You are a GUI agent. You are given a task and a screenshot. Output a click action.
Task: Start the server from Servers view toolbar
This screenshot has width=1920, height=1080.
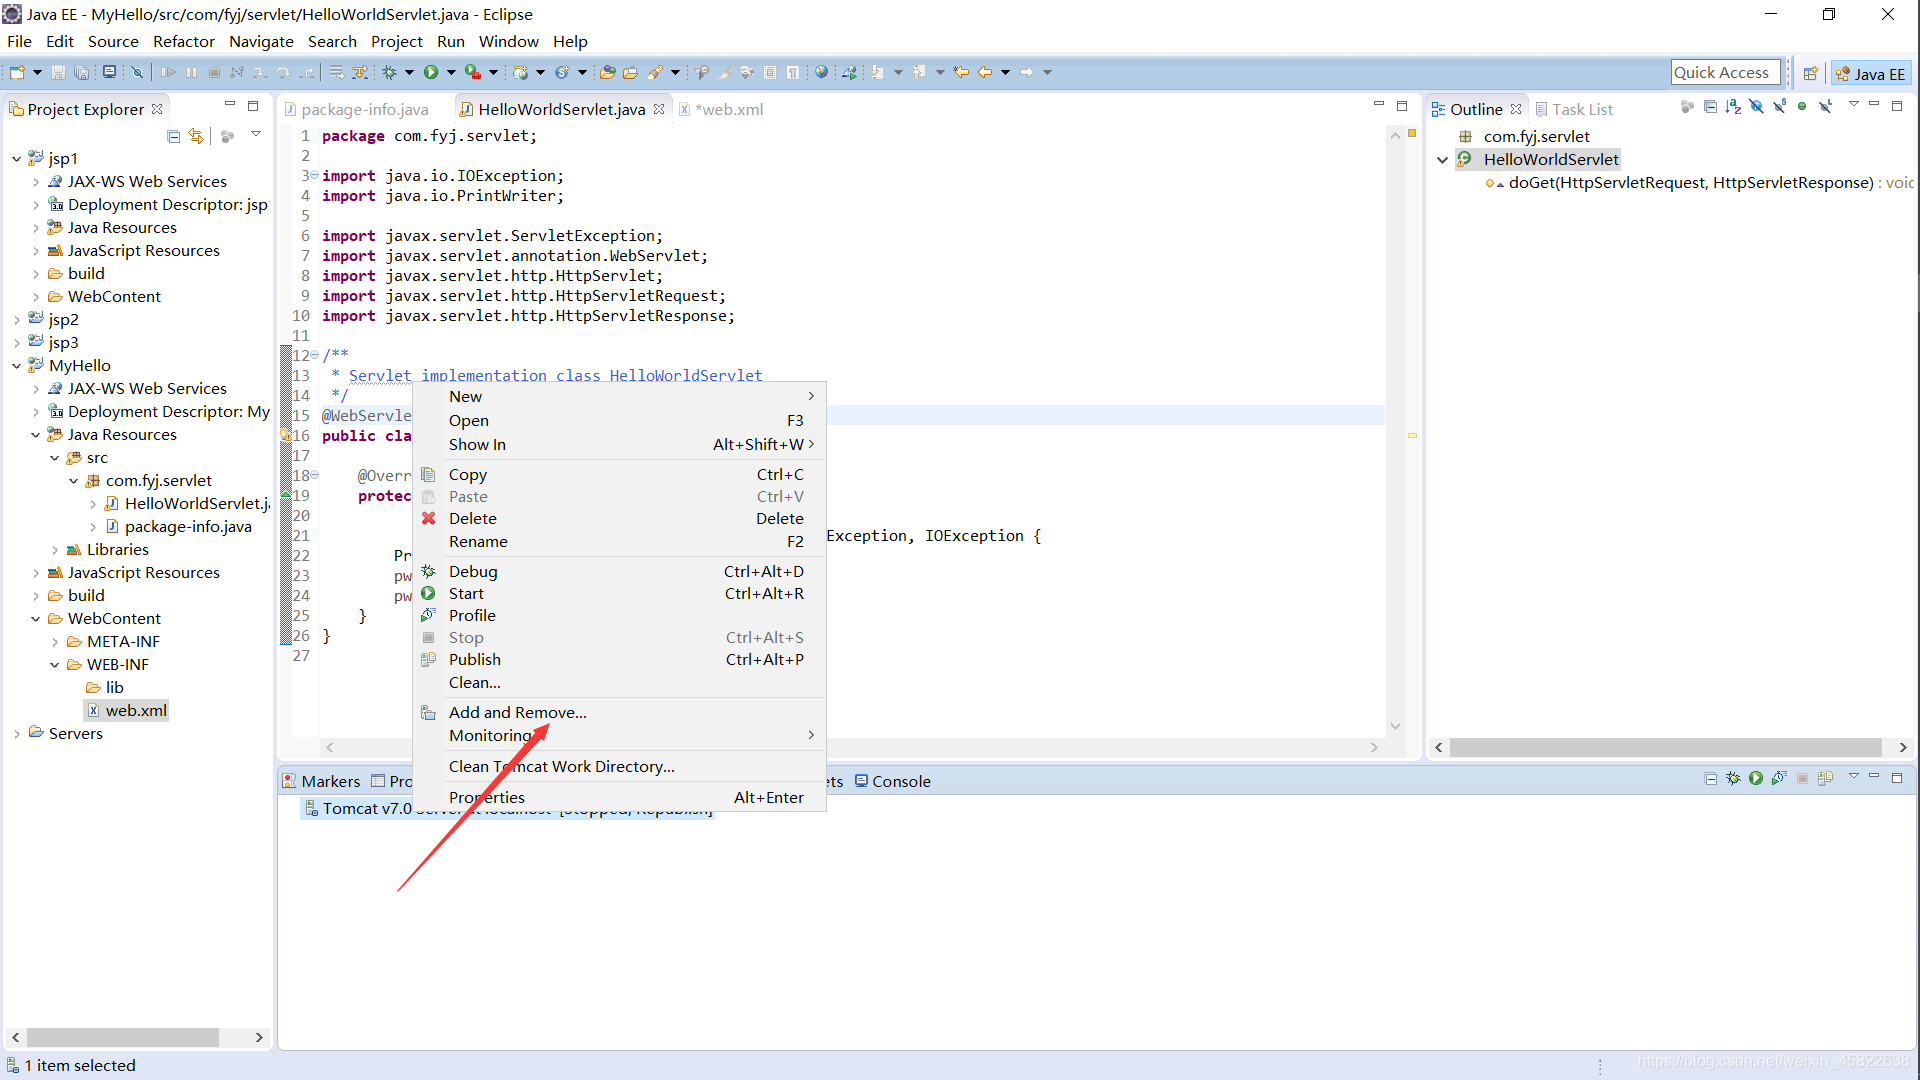[1756, 779]
